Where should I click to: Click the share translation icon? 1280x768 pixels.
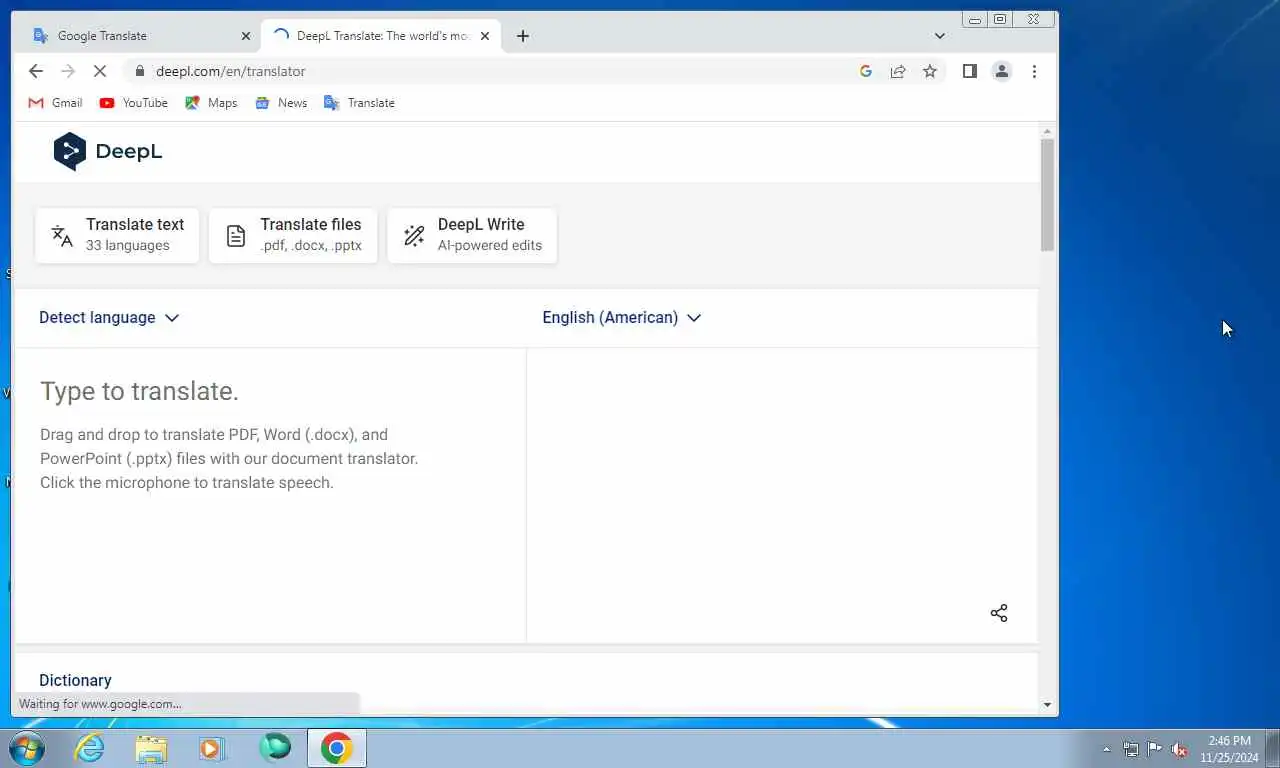[x=999, y=613]
